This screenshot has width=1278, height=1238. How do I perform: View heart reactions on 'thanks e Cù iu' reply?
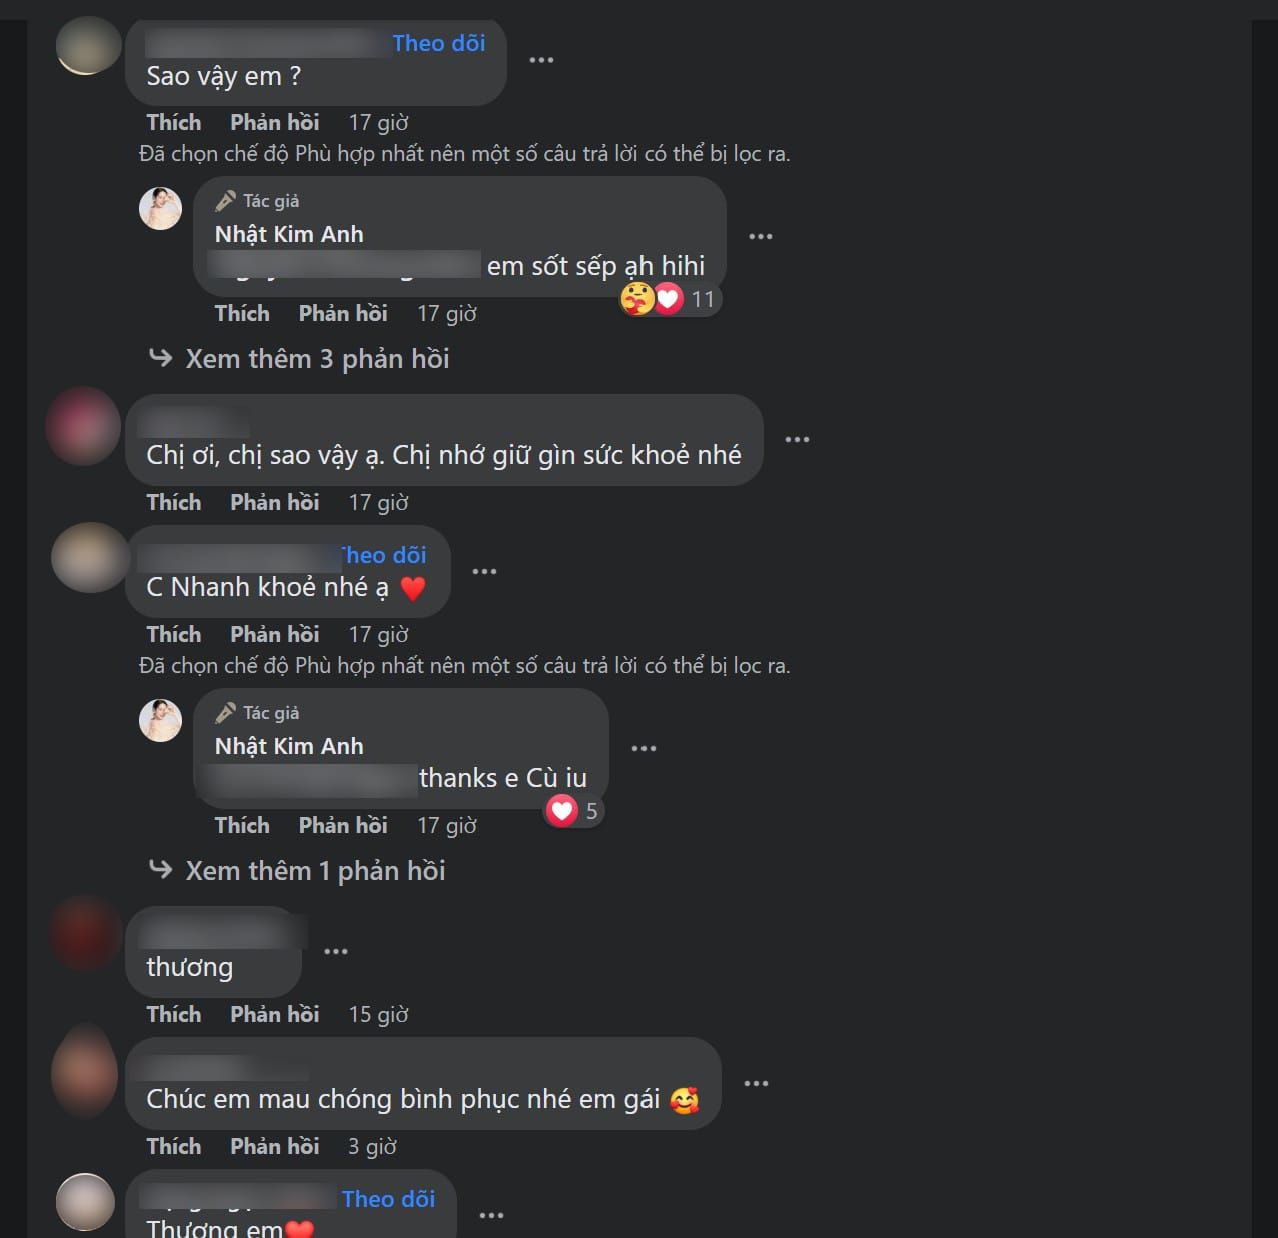coord(574,810)
